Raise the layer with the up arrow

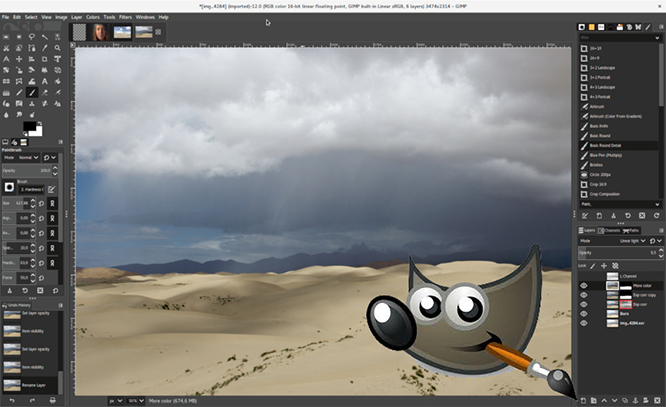[x=604, y=400]
